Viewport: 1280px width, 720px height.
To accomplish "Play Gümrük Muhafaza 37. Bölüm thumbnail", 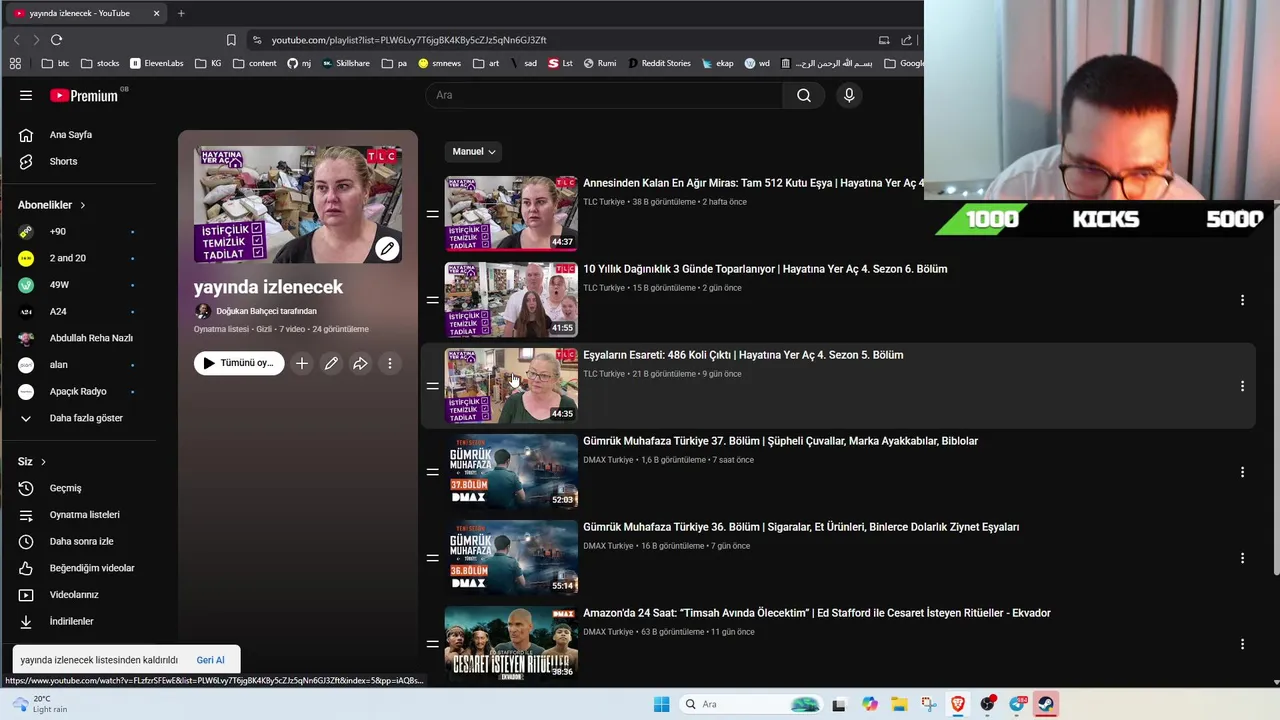I will (511, 472).
